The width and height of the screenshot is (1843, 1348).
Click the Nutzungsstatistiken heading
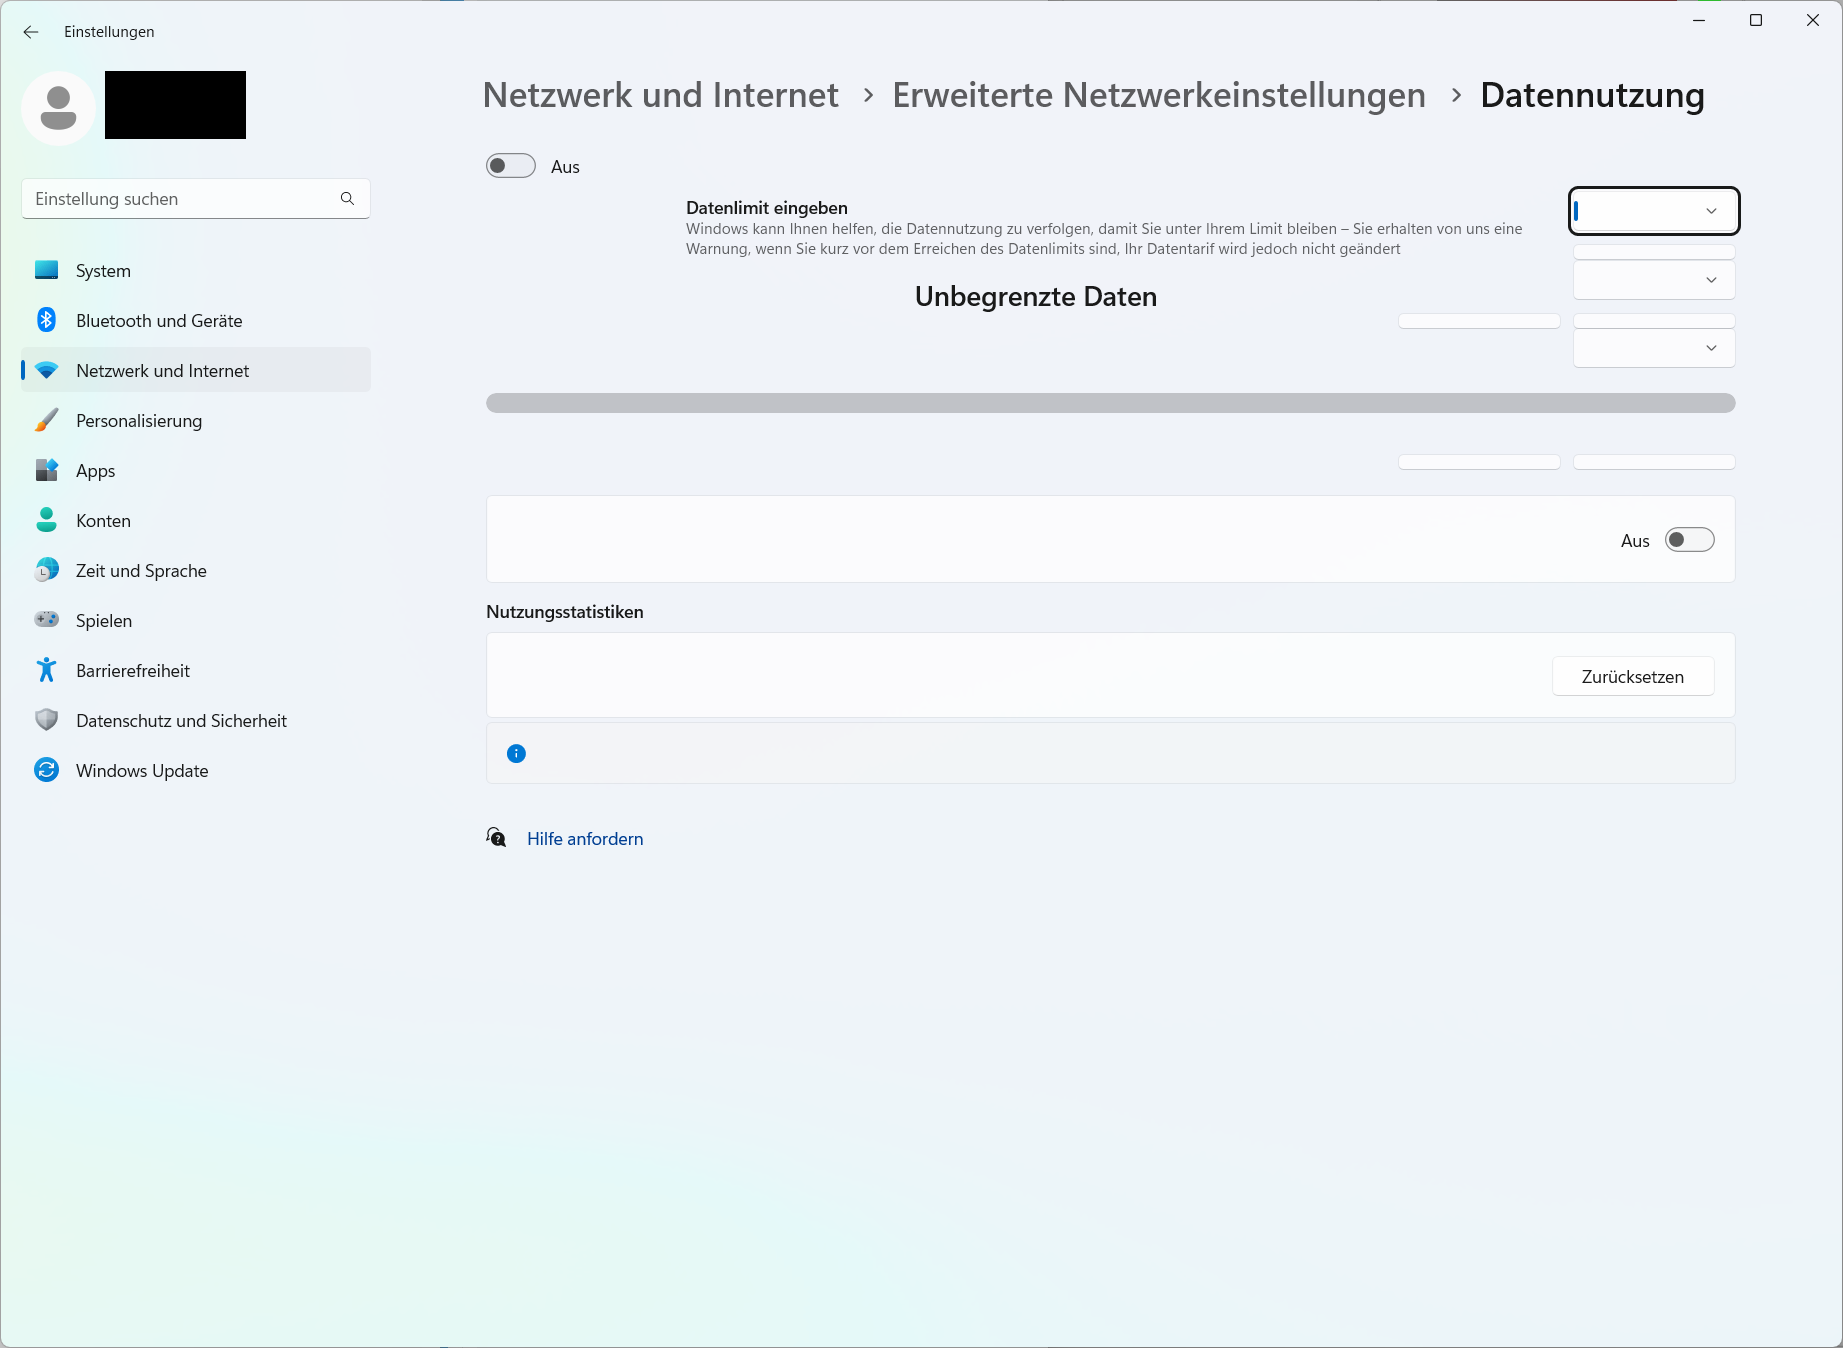point(565,612)
